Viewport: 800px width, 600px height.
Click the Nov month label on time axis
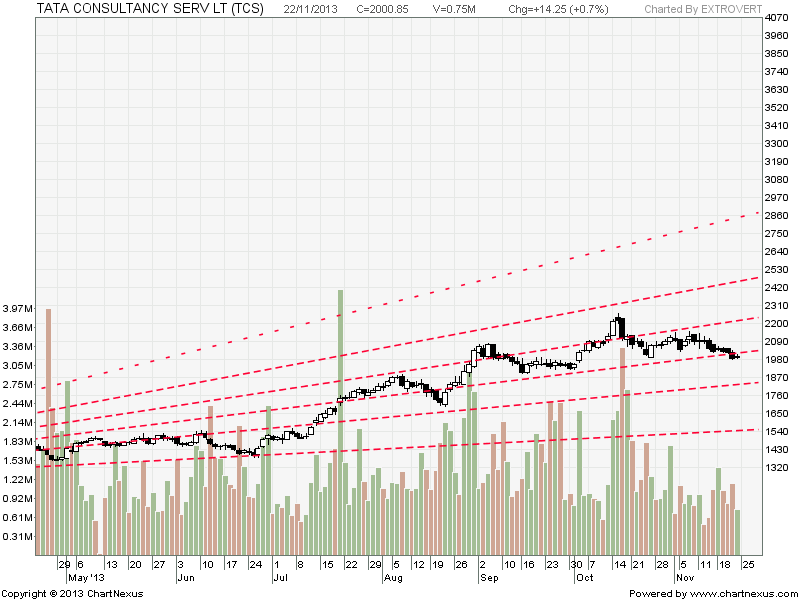click(x=685, y=578)
